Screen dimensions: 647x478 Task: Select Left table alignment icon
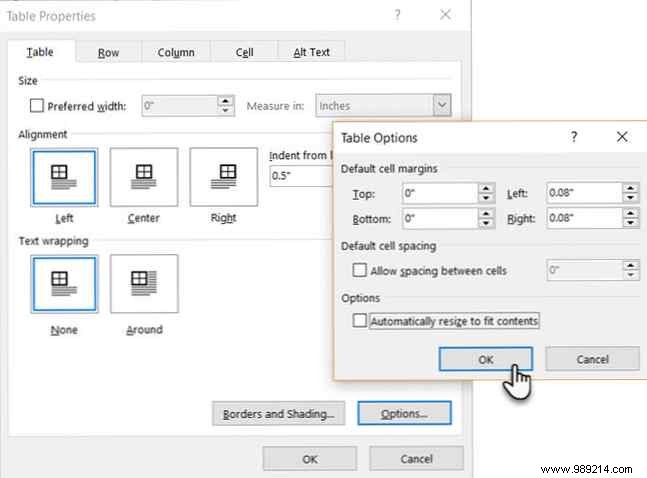(64, 177)
